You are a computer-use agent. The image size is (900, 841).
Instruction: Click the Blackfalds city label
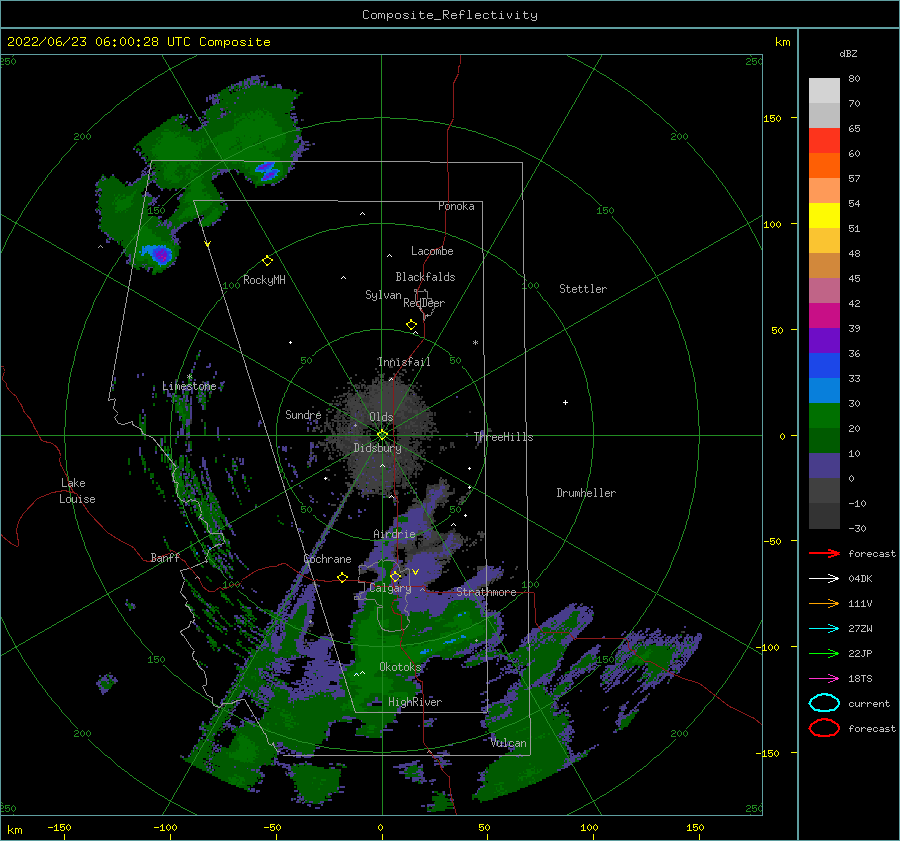coord(425,277)
